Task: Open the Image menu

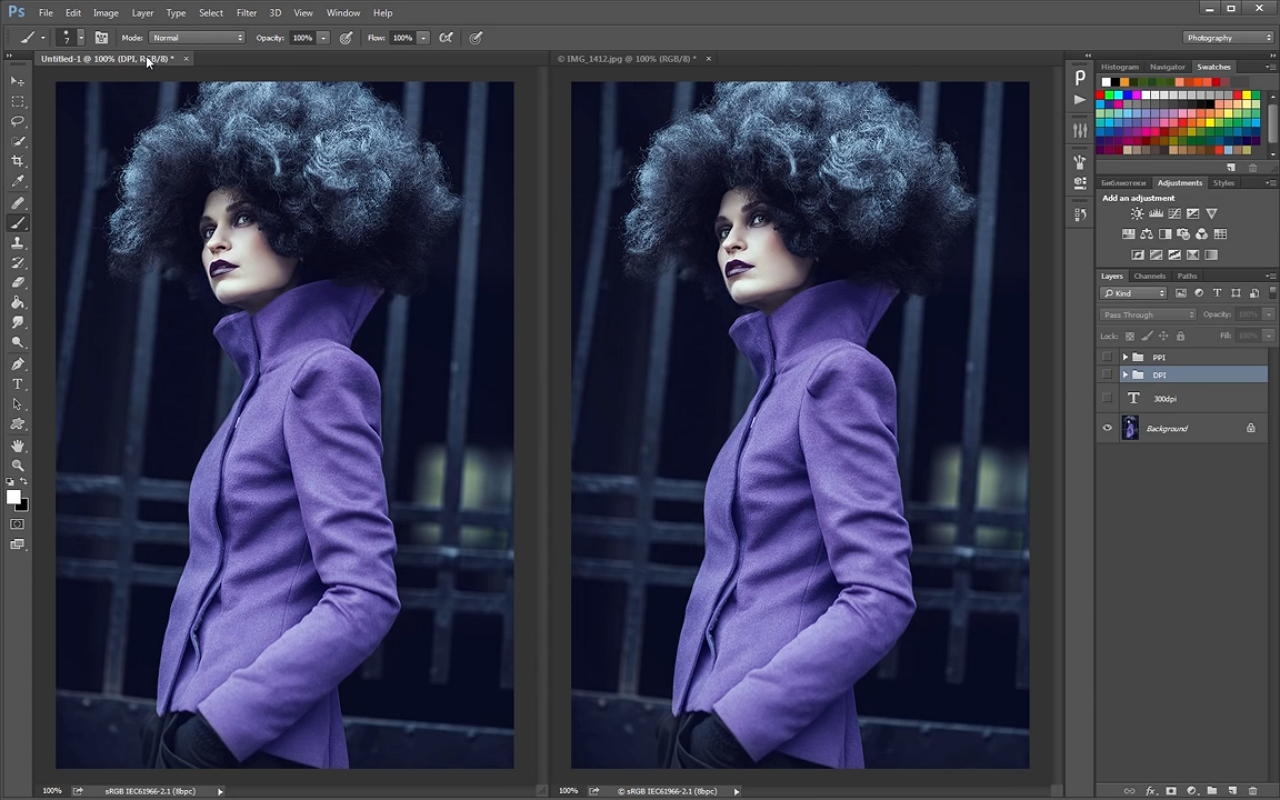Action: pyautogui.click(x=106, y=13)
